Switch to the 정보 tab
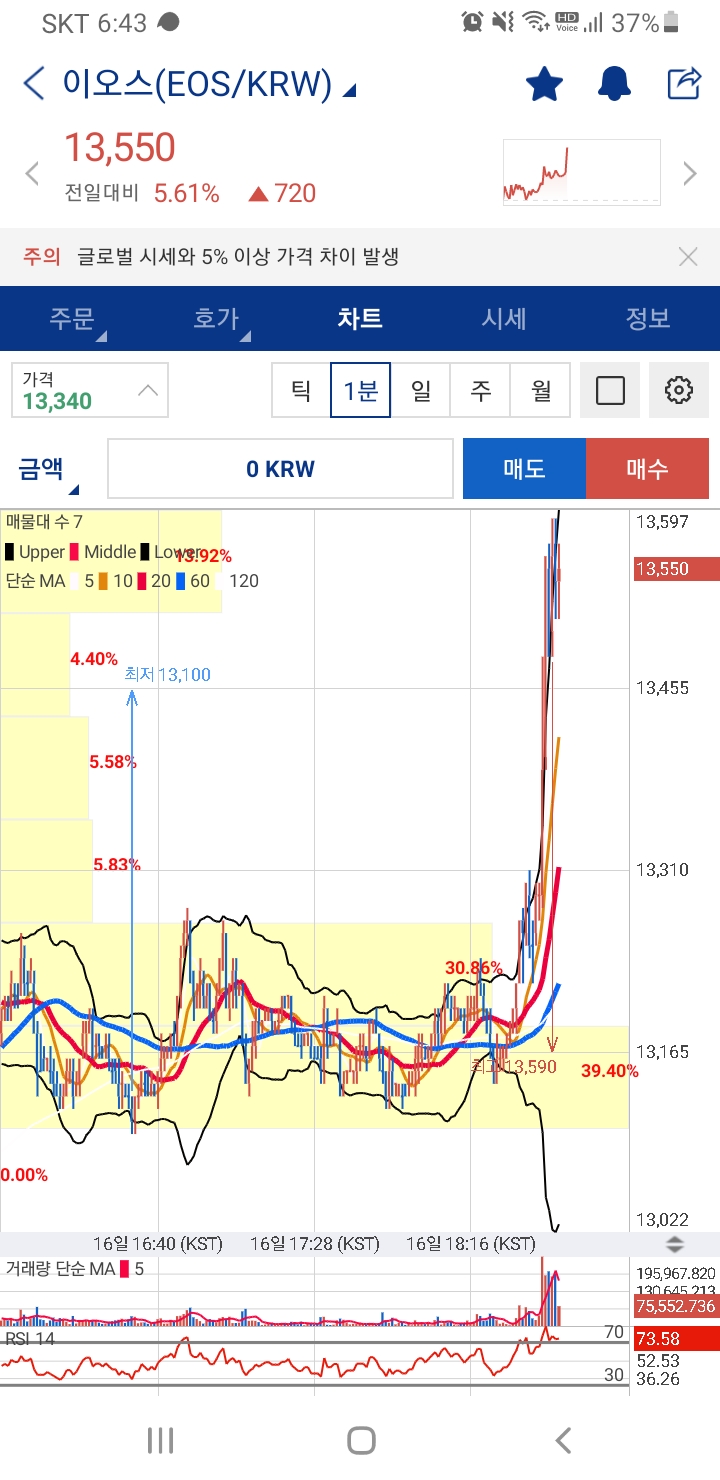The image size is (720, 1480). pos(648,319)
